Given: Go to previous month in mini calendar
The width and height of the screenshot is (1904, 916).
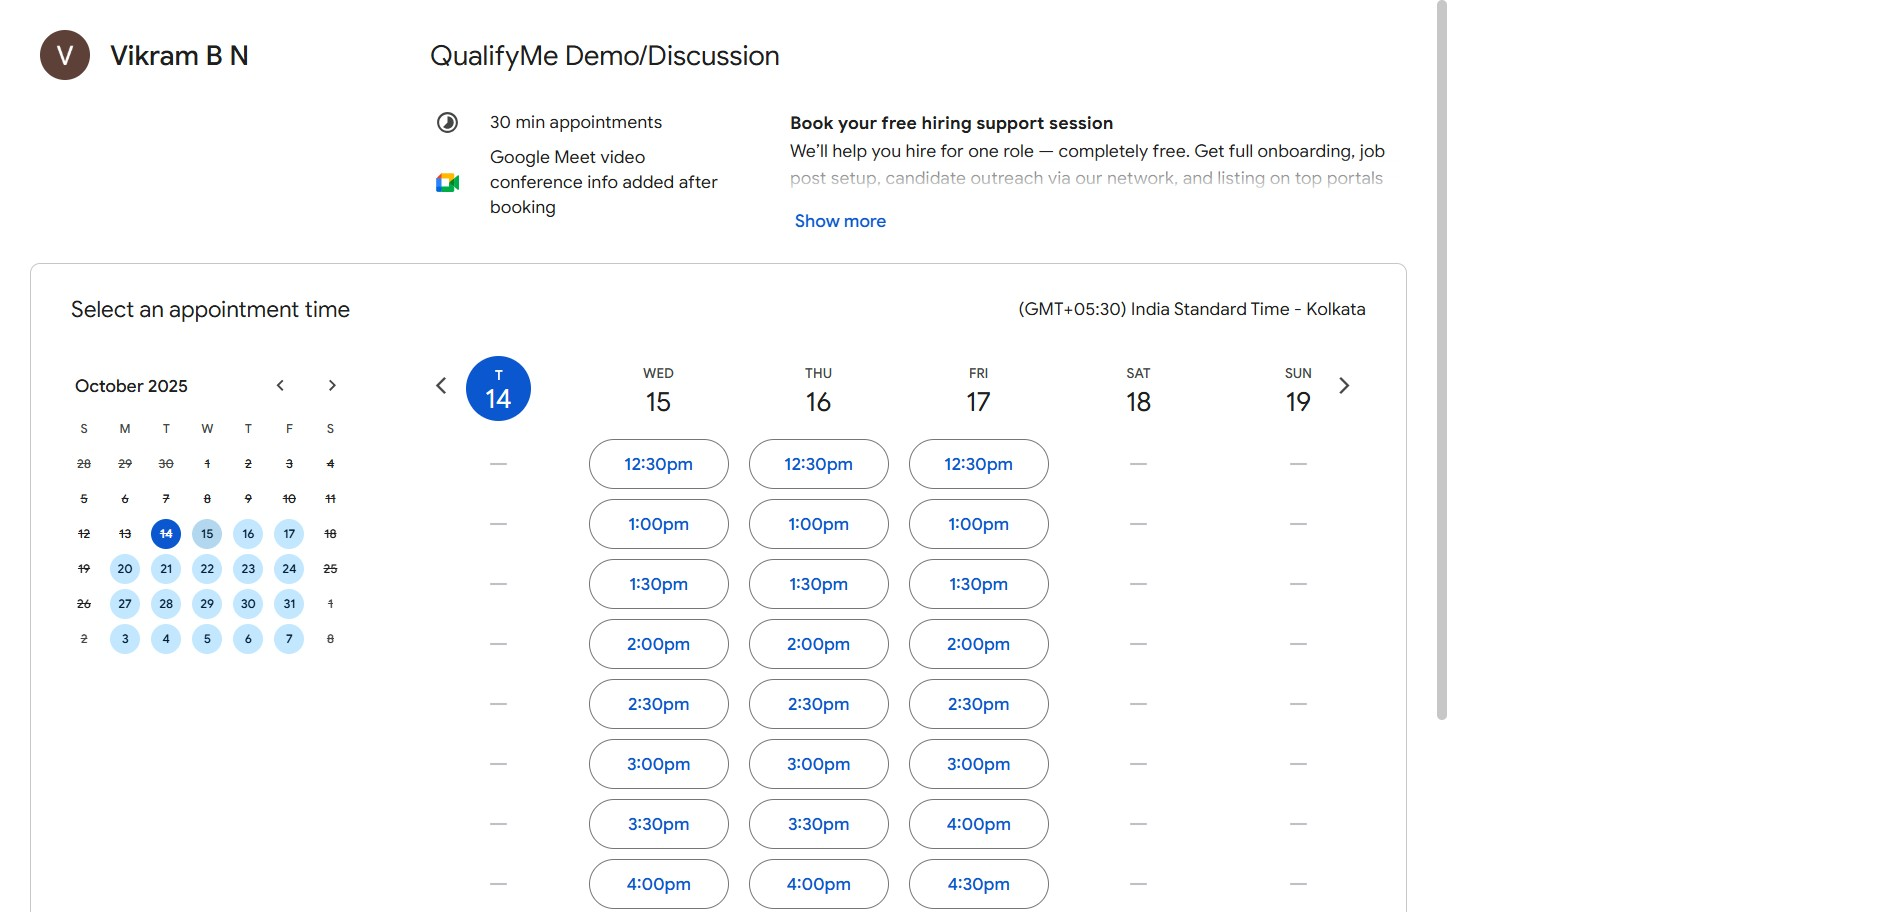Looking at the screenshot, I should (280, 386).
